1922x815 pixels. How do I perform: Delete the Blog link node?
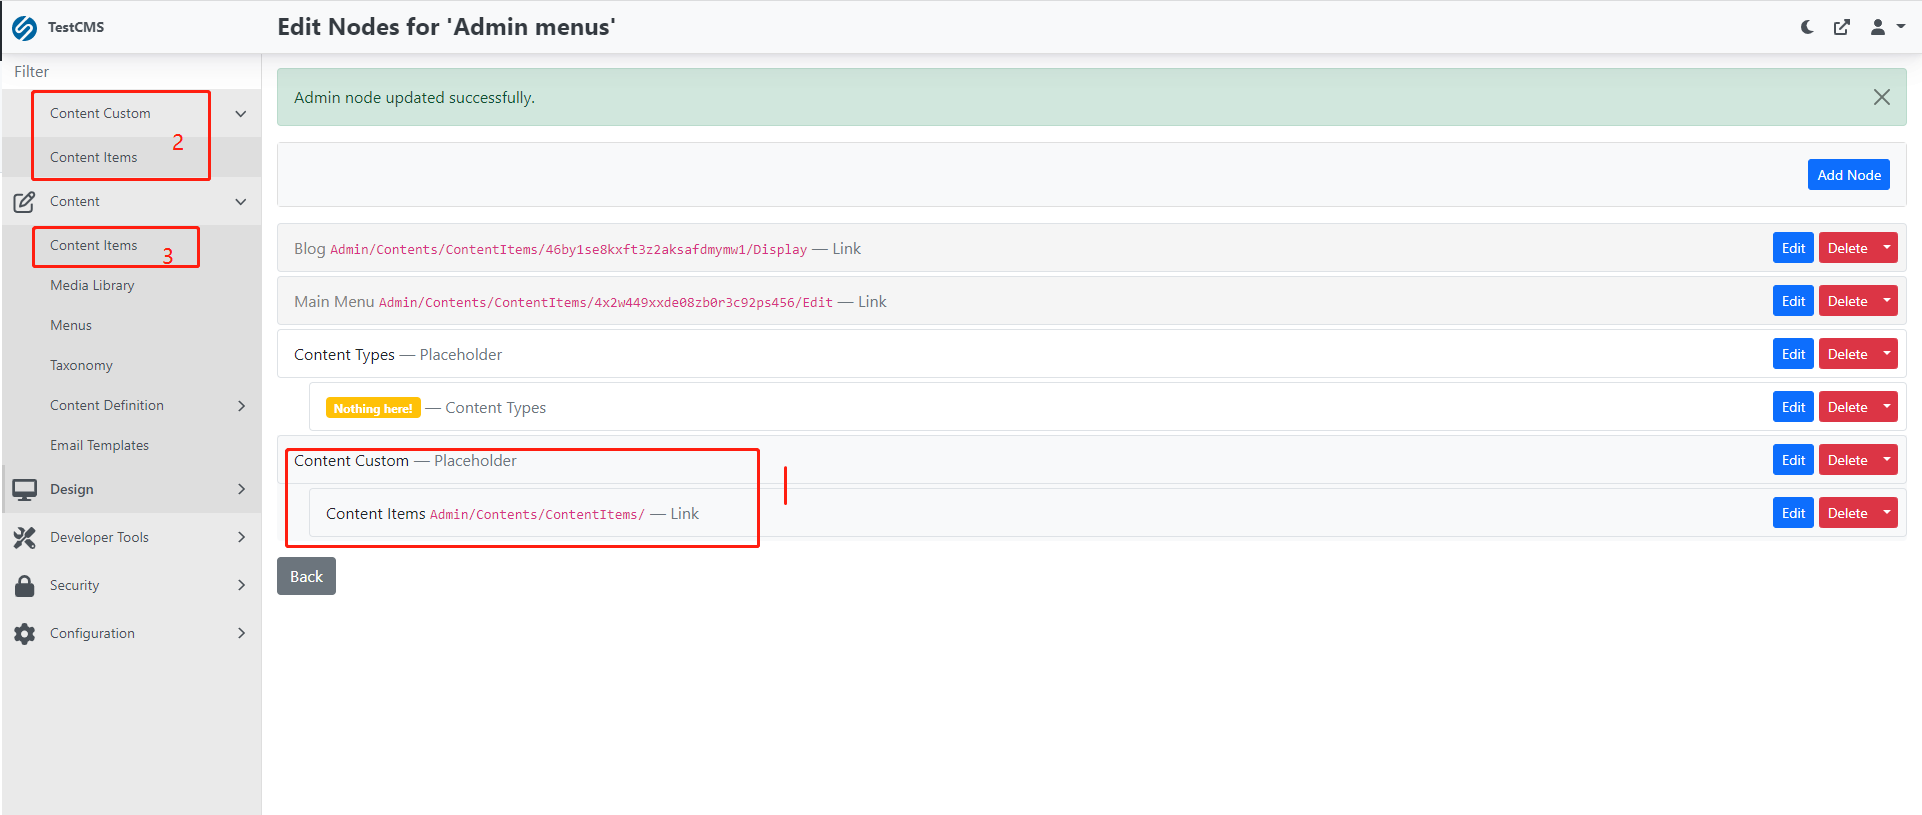coord(1847,248)
